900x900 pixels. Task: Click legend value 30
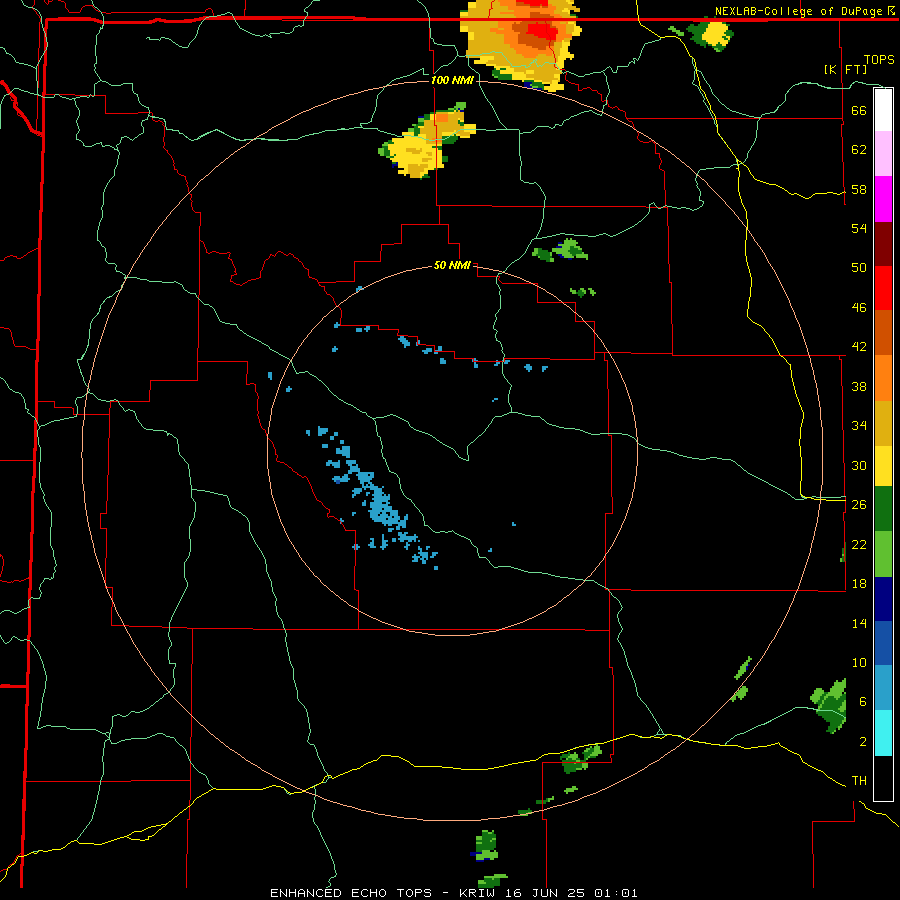click(859, 465)
